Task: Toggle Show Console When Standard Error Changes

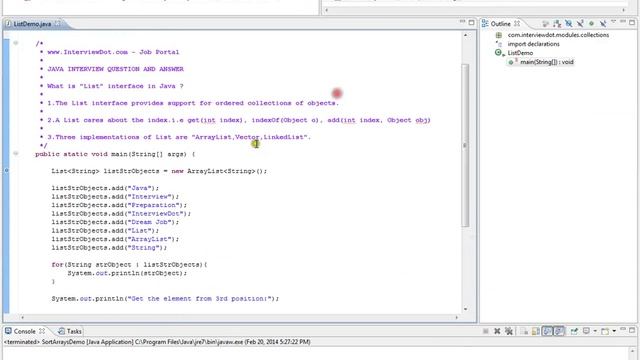Action: [x=559, y=331]
